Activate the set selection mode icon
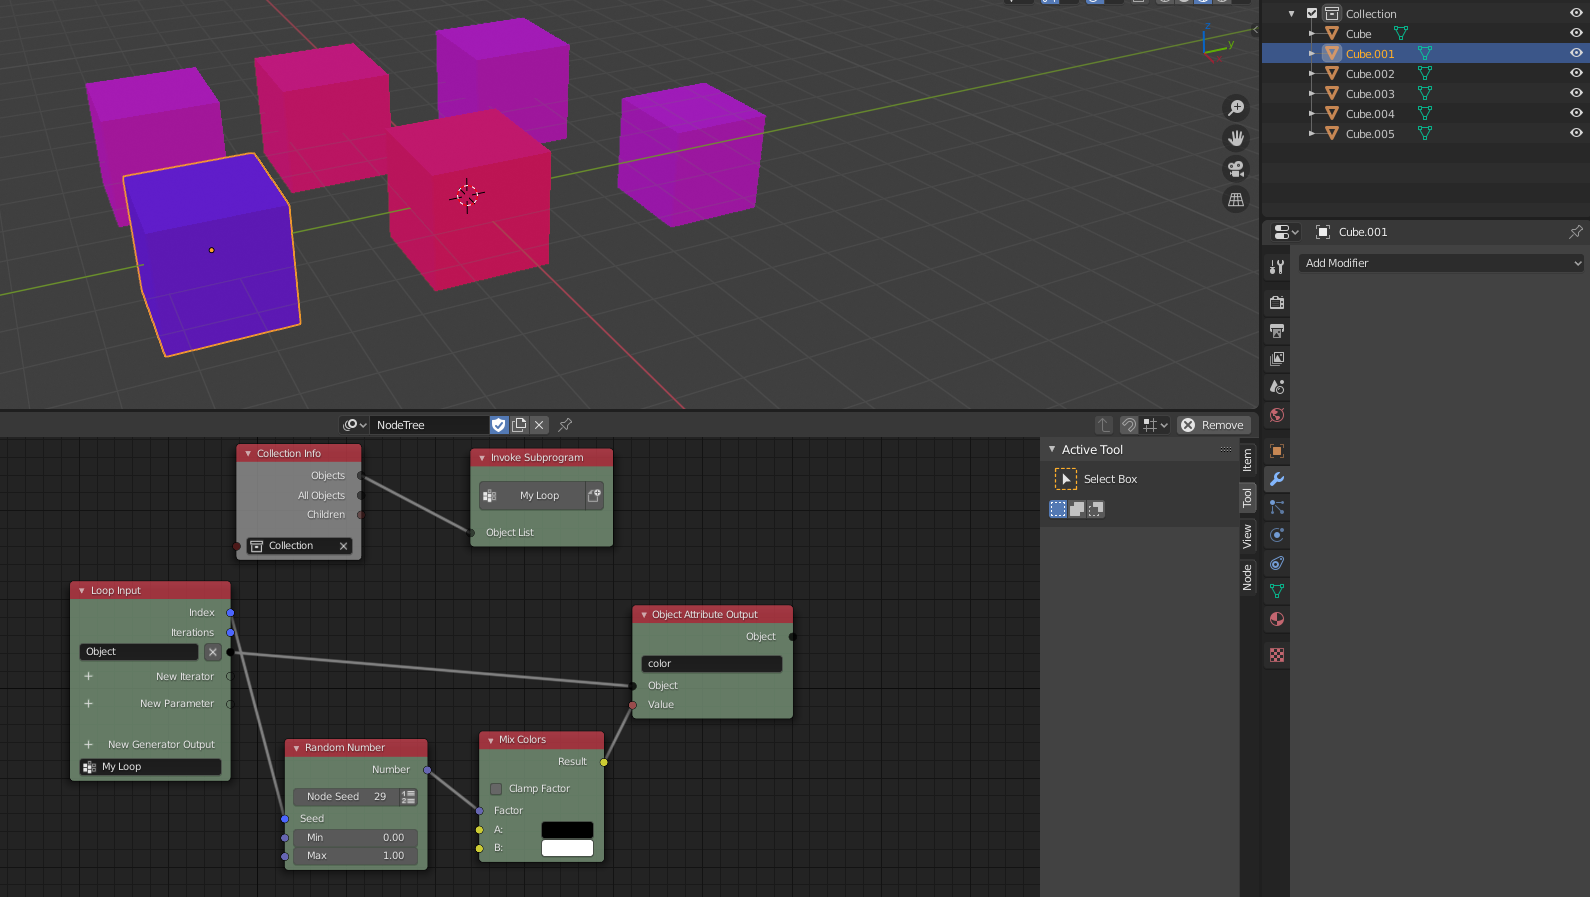1590x897 pixels. point(1058,509)
